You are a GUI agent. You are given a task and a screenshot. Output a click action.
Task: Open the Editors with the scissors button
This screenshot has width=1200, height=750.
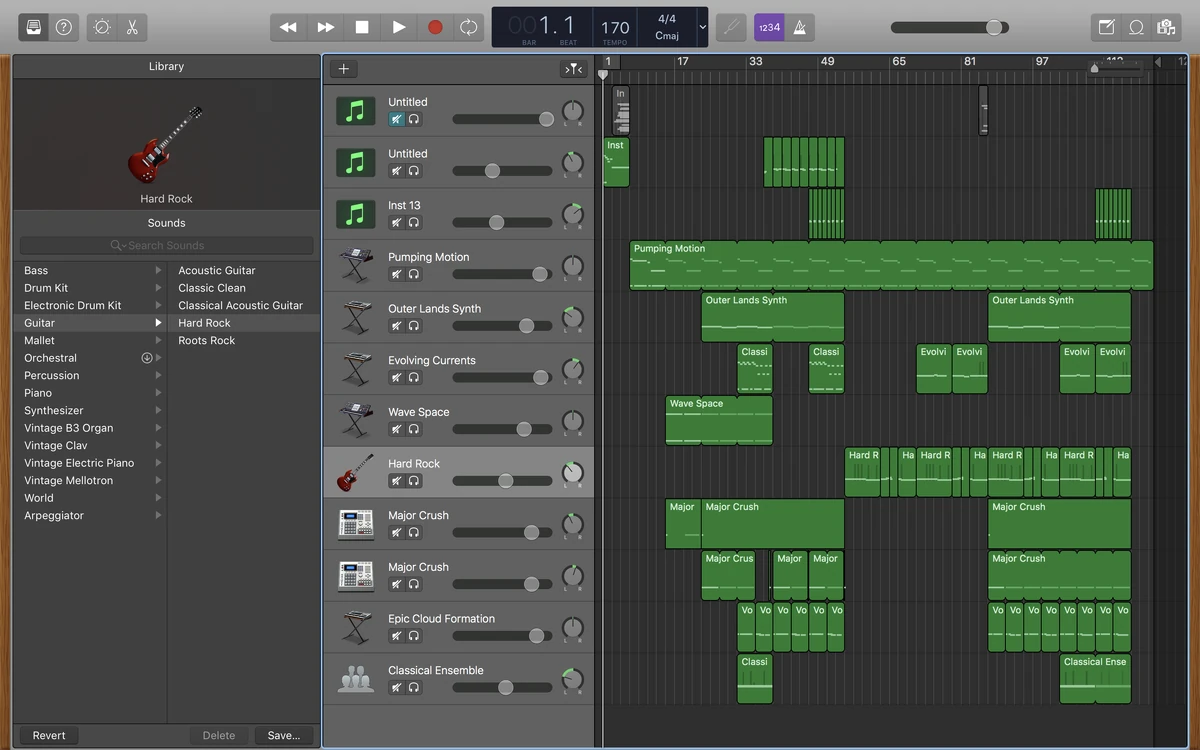(x=132, y=27)
